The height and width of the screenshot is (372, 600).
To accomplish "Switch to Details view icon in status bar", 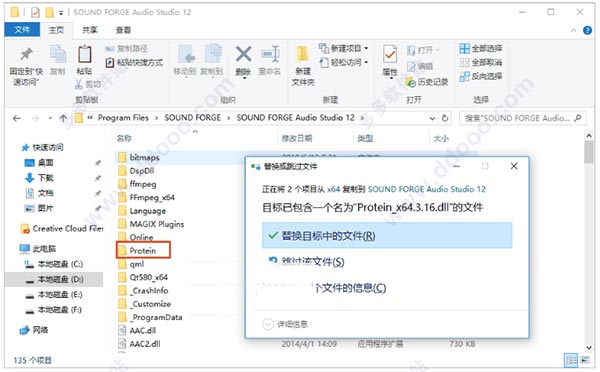I will pyautogui.click(x=571, y=360).
